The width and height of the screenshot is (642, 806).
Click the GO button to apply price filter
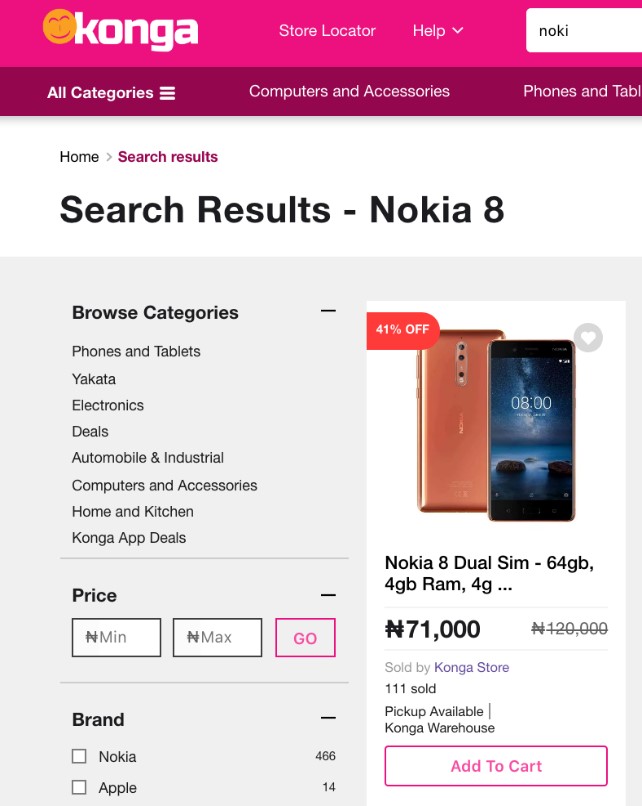(305, 637)
